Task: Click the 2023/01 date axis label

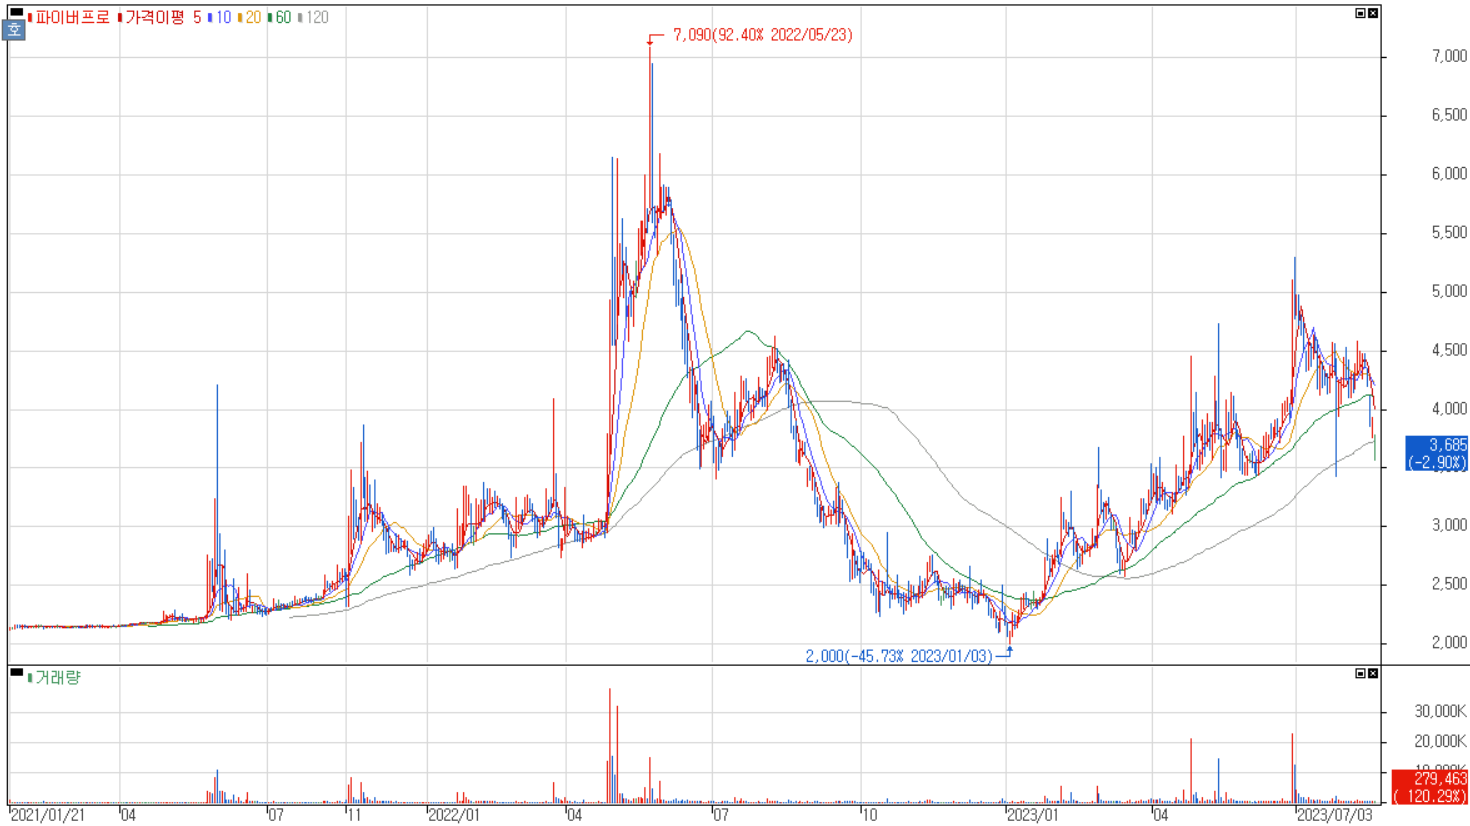Action: pos(1032,815)
